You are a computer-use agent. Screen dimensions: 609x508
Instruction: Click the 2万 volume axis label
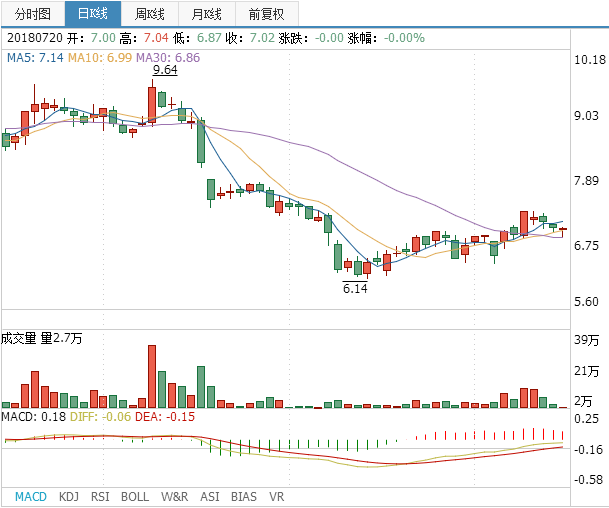point(583,401)
